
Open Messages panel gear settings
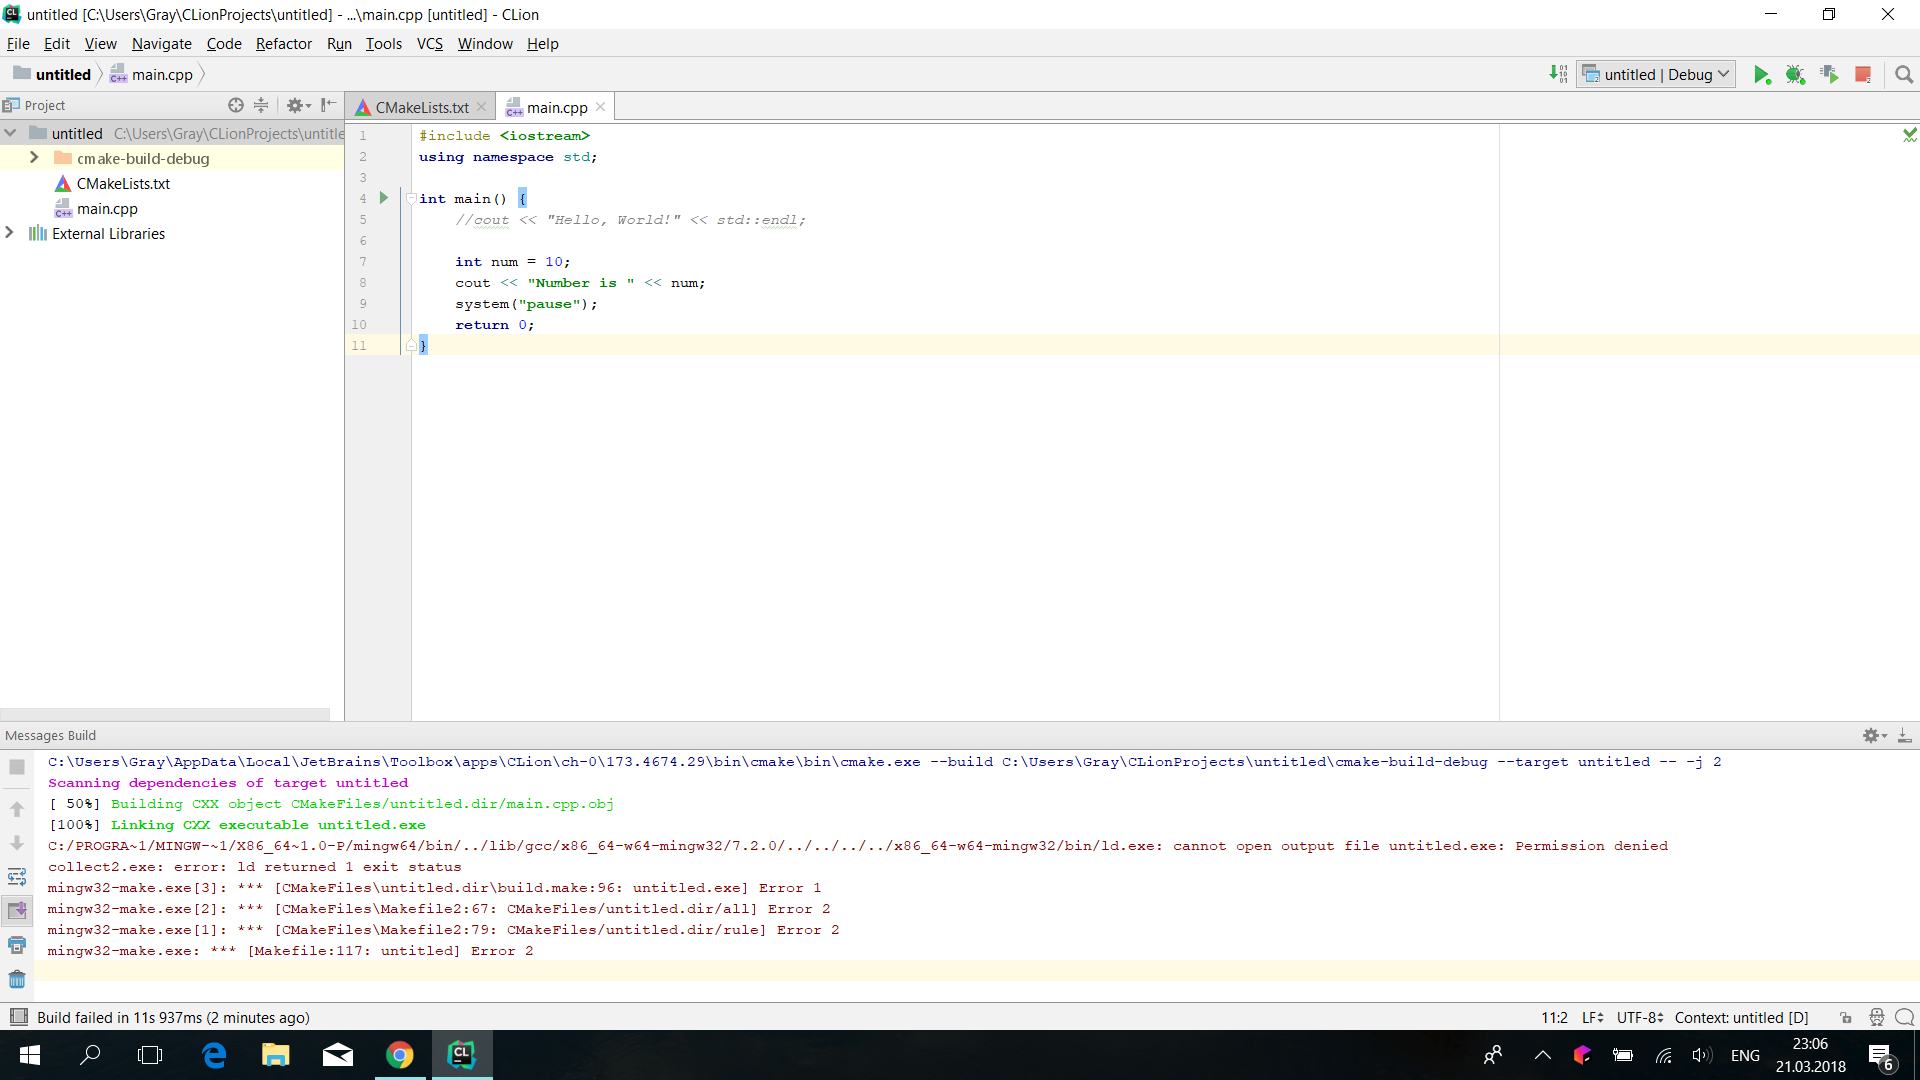[x=1874, y=735]
